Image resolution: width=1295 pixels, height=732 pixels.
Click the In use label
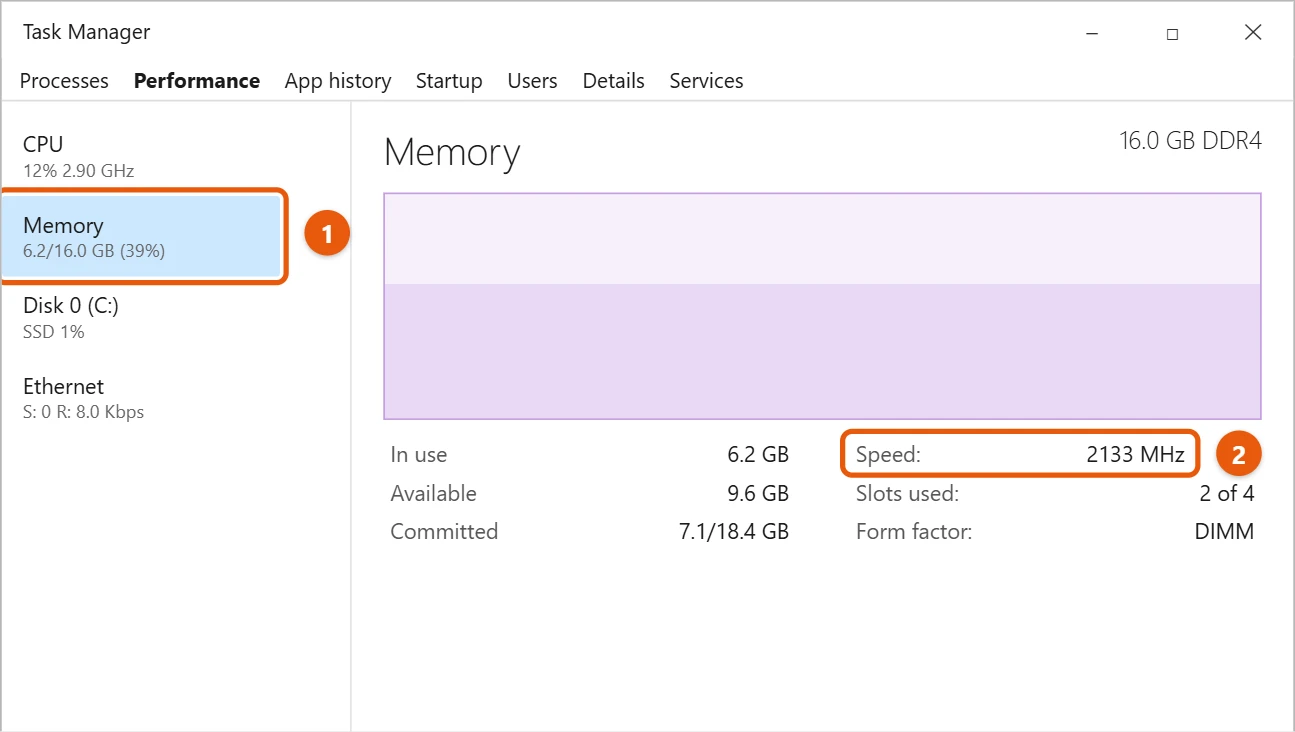(x=419, y=455)
